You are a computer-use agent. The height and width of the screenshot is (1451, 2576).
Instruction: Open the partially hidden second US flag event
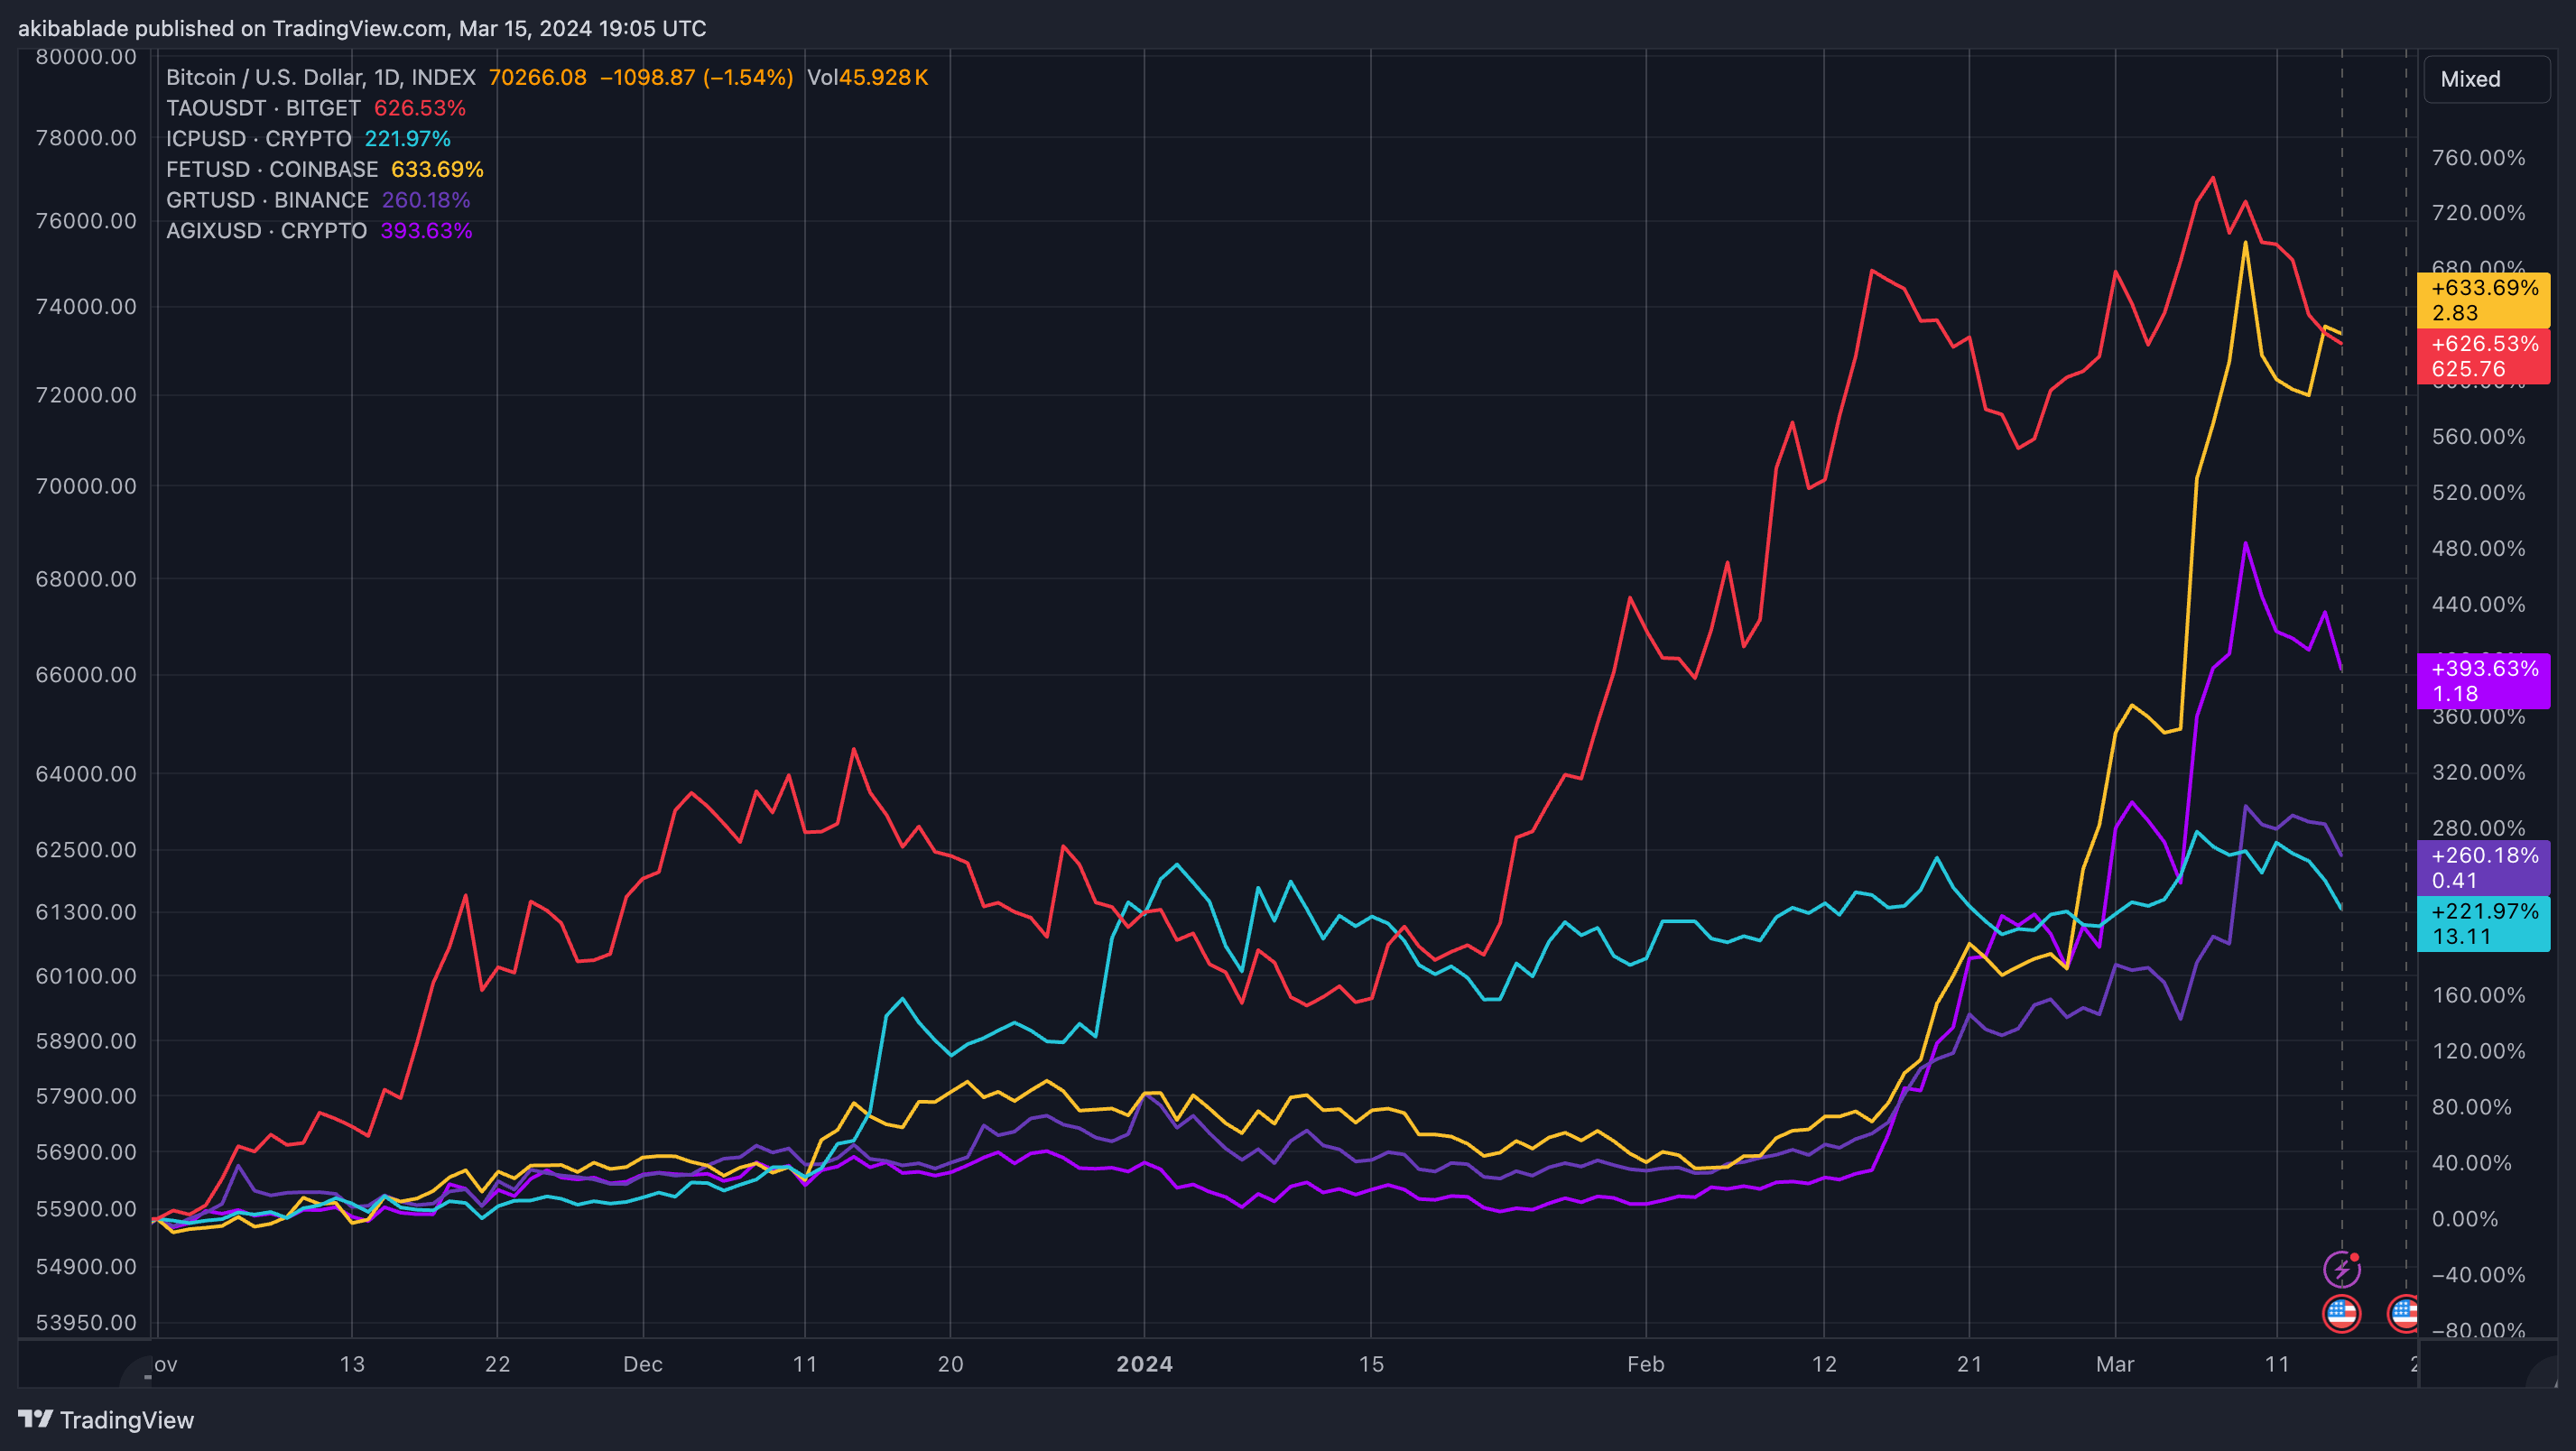click(2404, 1313)
